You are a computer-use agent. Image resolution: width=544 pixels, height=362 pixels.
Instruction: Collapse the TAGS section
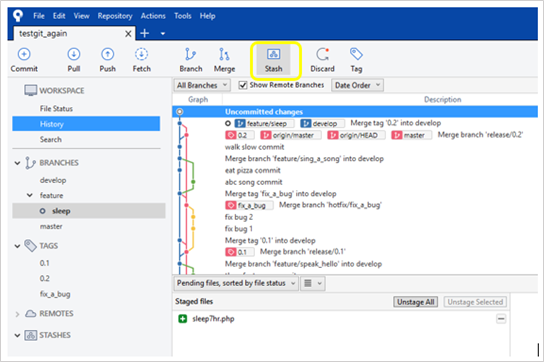17,246
